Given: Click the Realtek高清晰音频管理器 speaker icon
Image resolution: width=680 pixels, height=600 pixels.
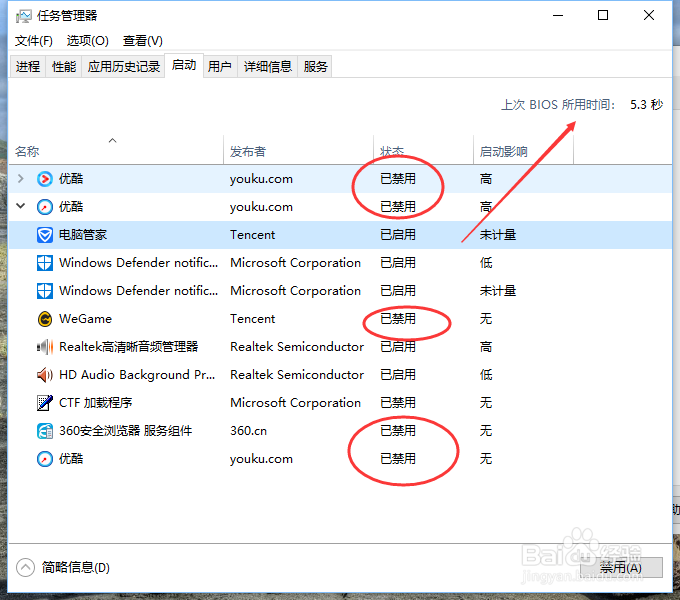Looking at the screenshot, I should pos(45,347).
